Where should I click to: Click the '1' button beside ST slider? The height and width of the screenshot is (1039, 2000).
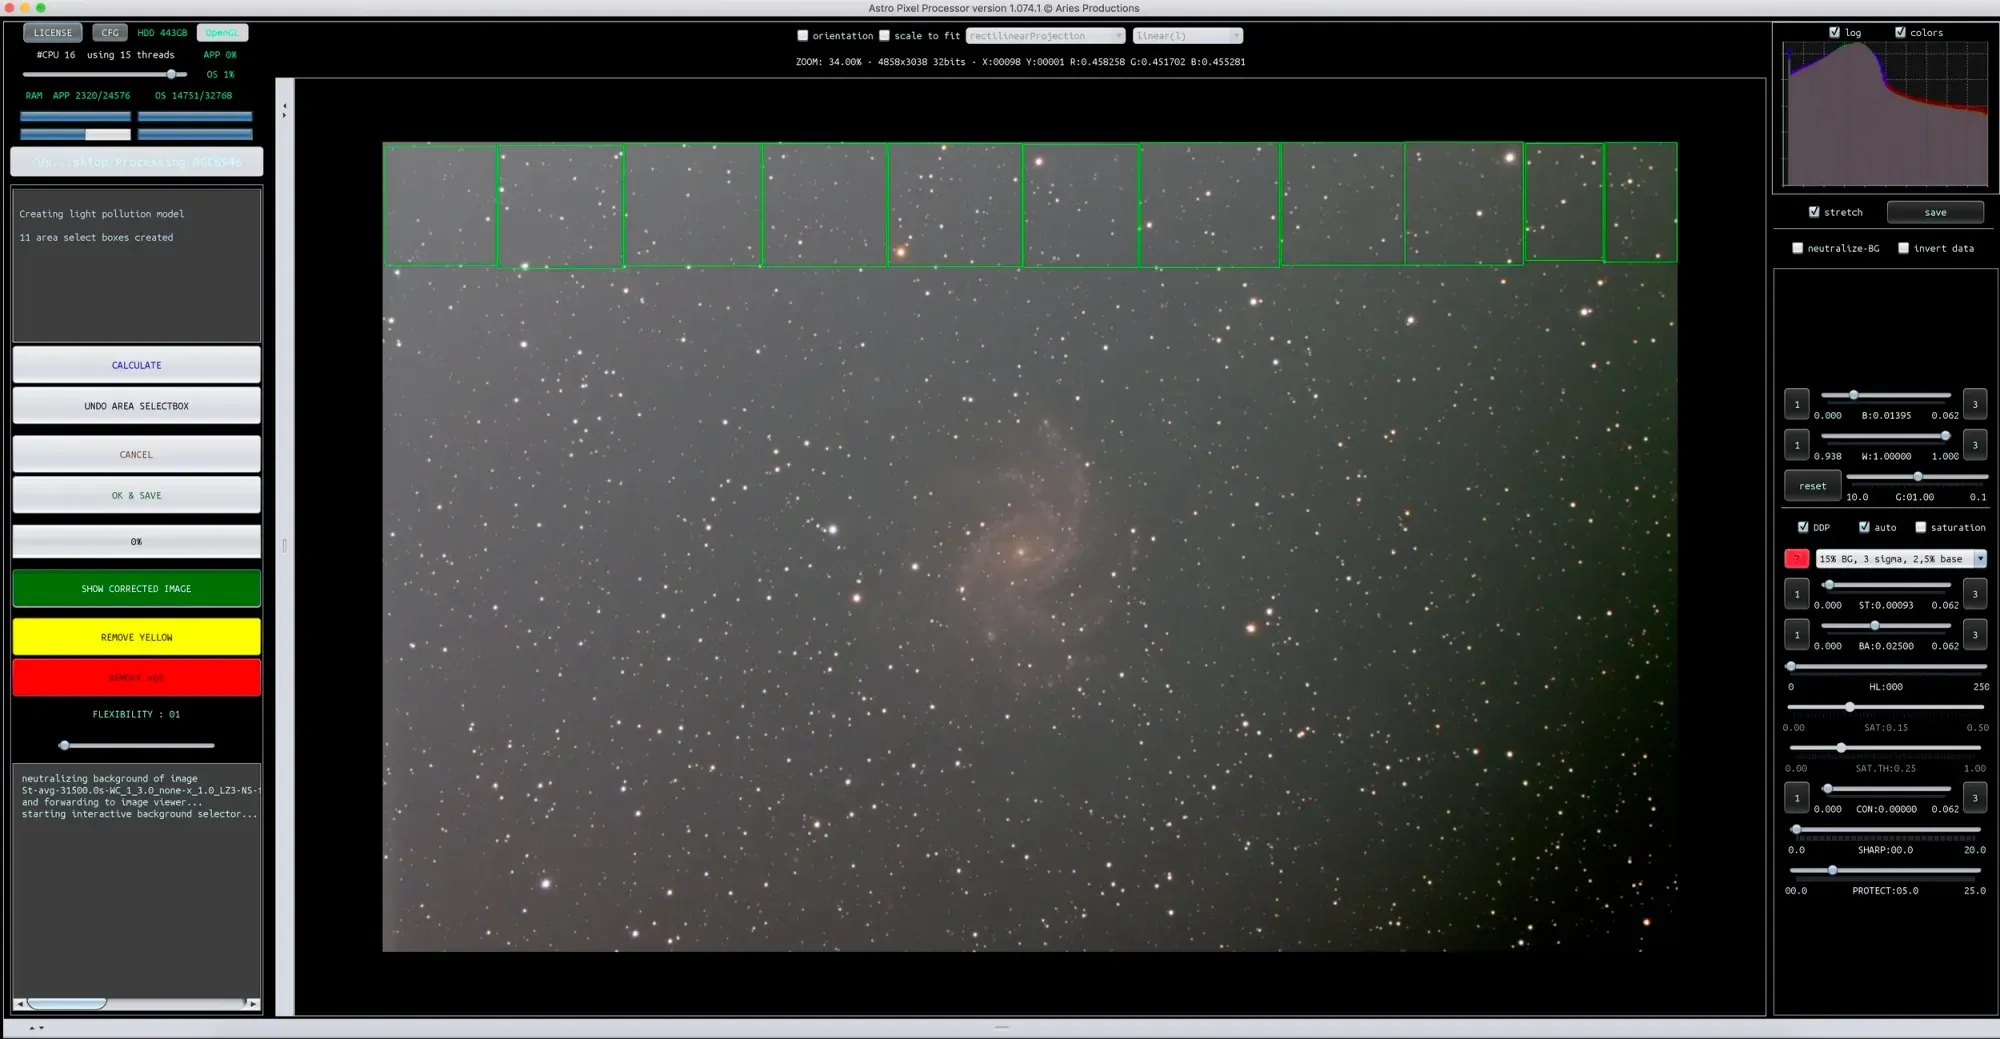1796,594
